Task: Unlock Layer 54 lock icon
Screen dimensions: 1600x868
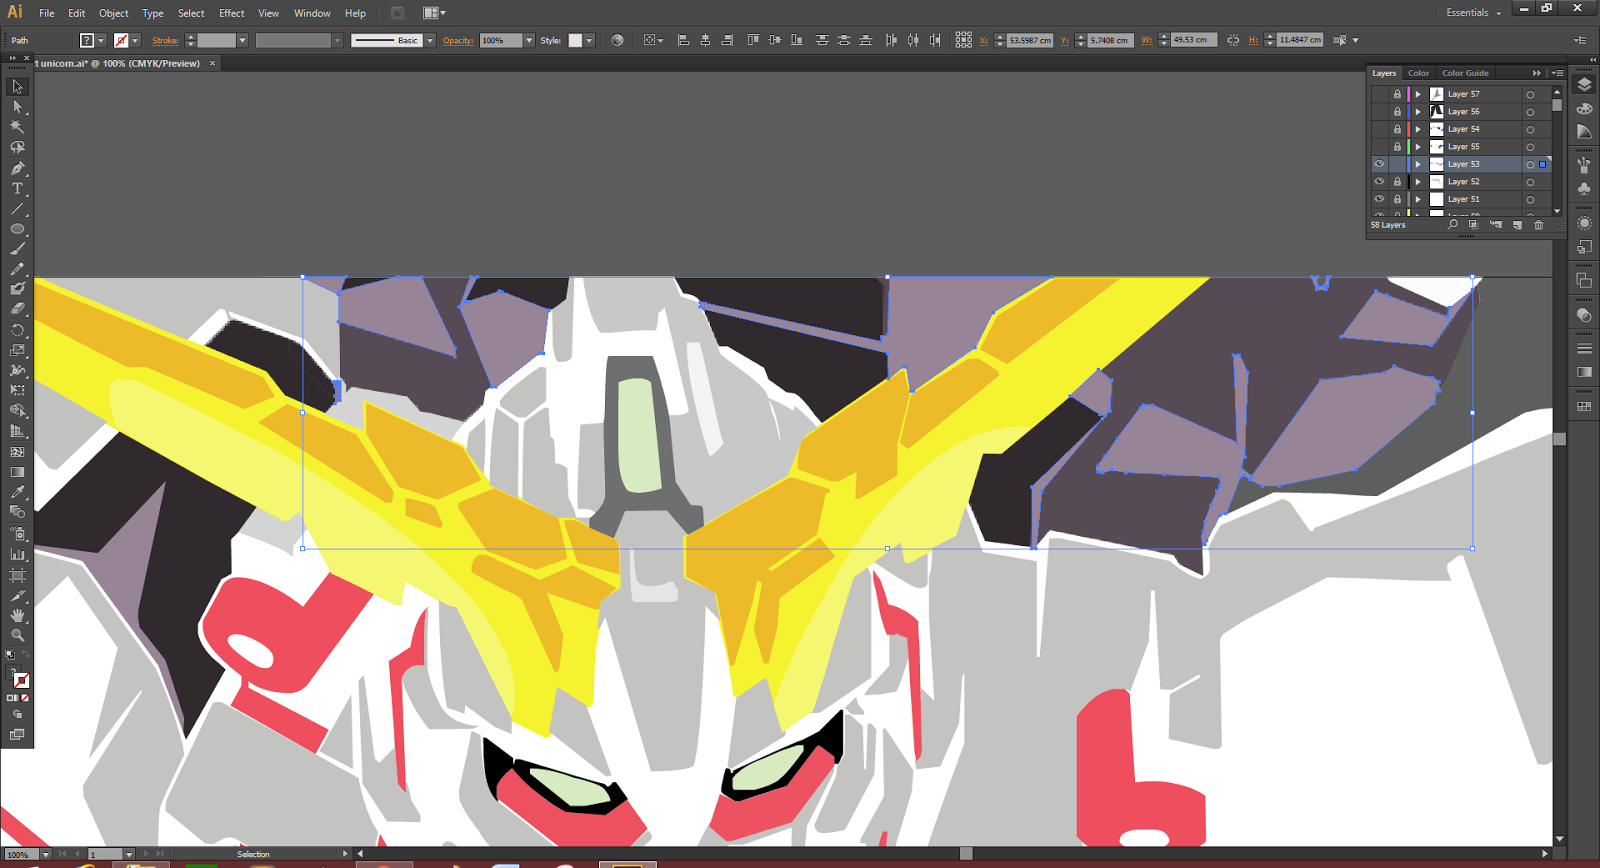Action: (x=1397, y=129)
